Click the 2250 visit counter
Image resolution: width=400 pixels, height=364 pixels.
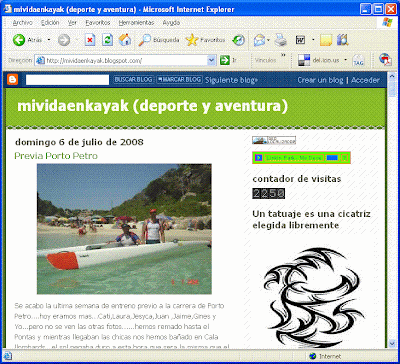tap(269, 193)
